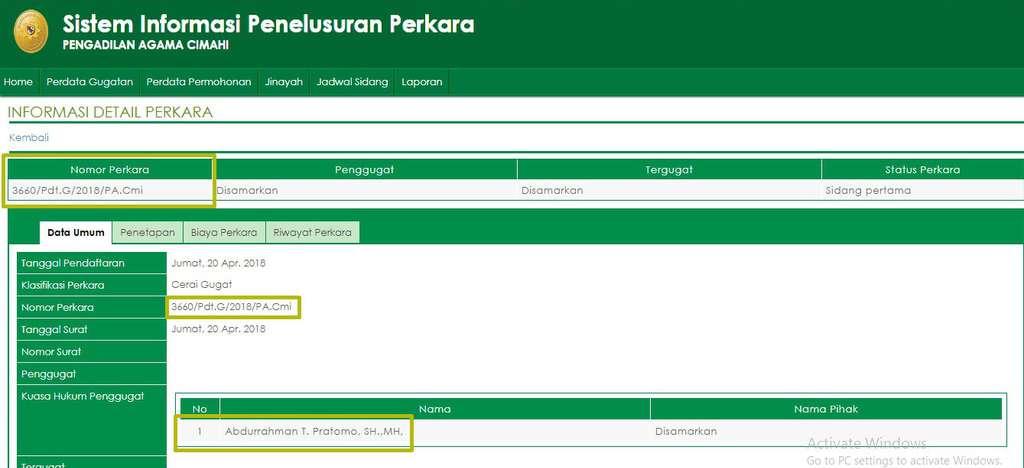Screen dimensions: 1024x468
Task: Go back using the Kembali link
Action: 29,138
